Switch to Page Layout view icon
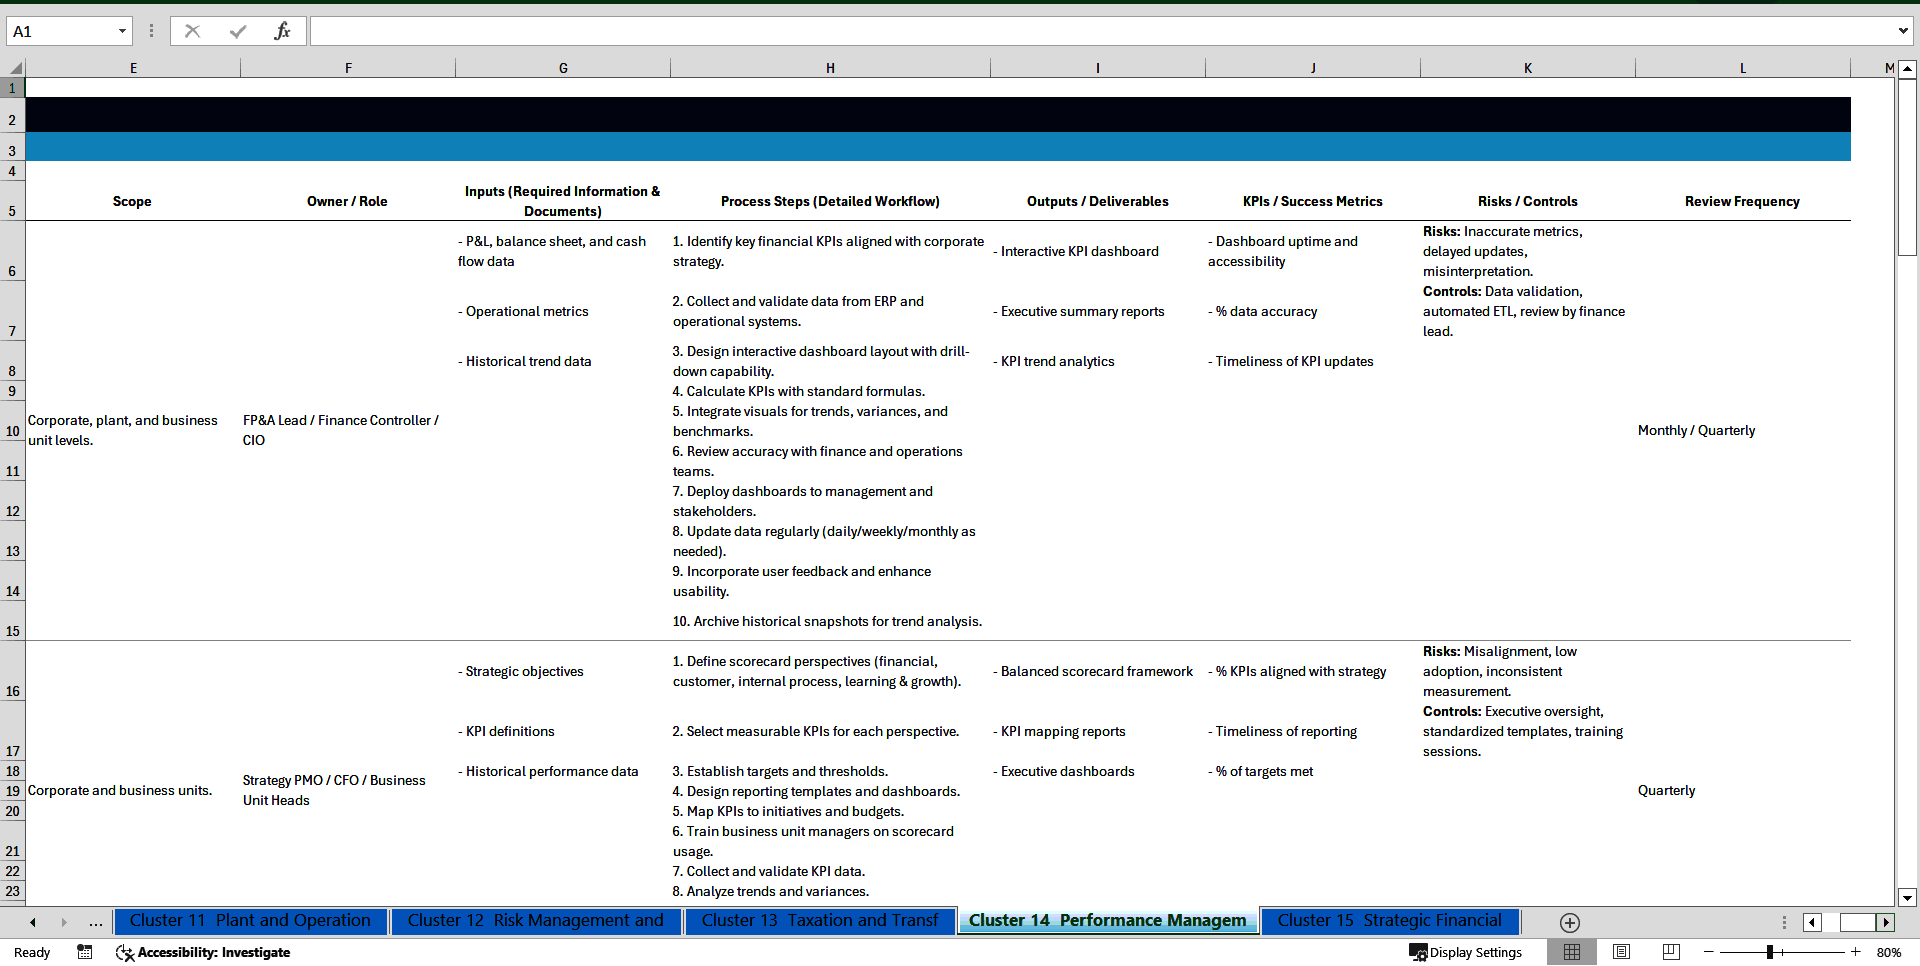 pyautogui.click(x=1621, y=952)
